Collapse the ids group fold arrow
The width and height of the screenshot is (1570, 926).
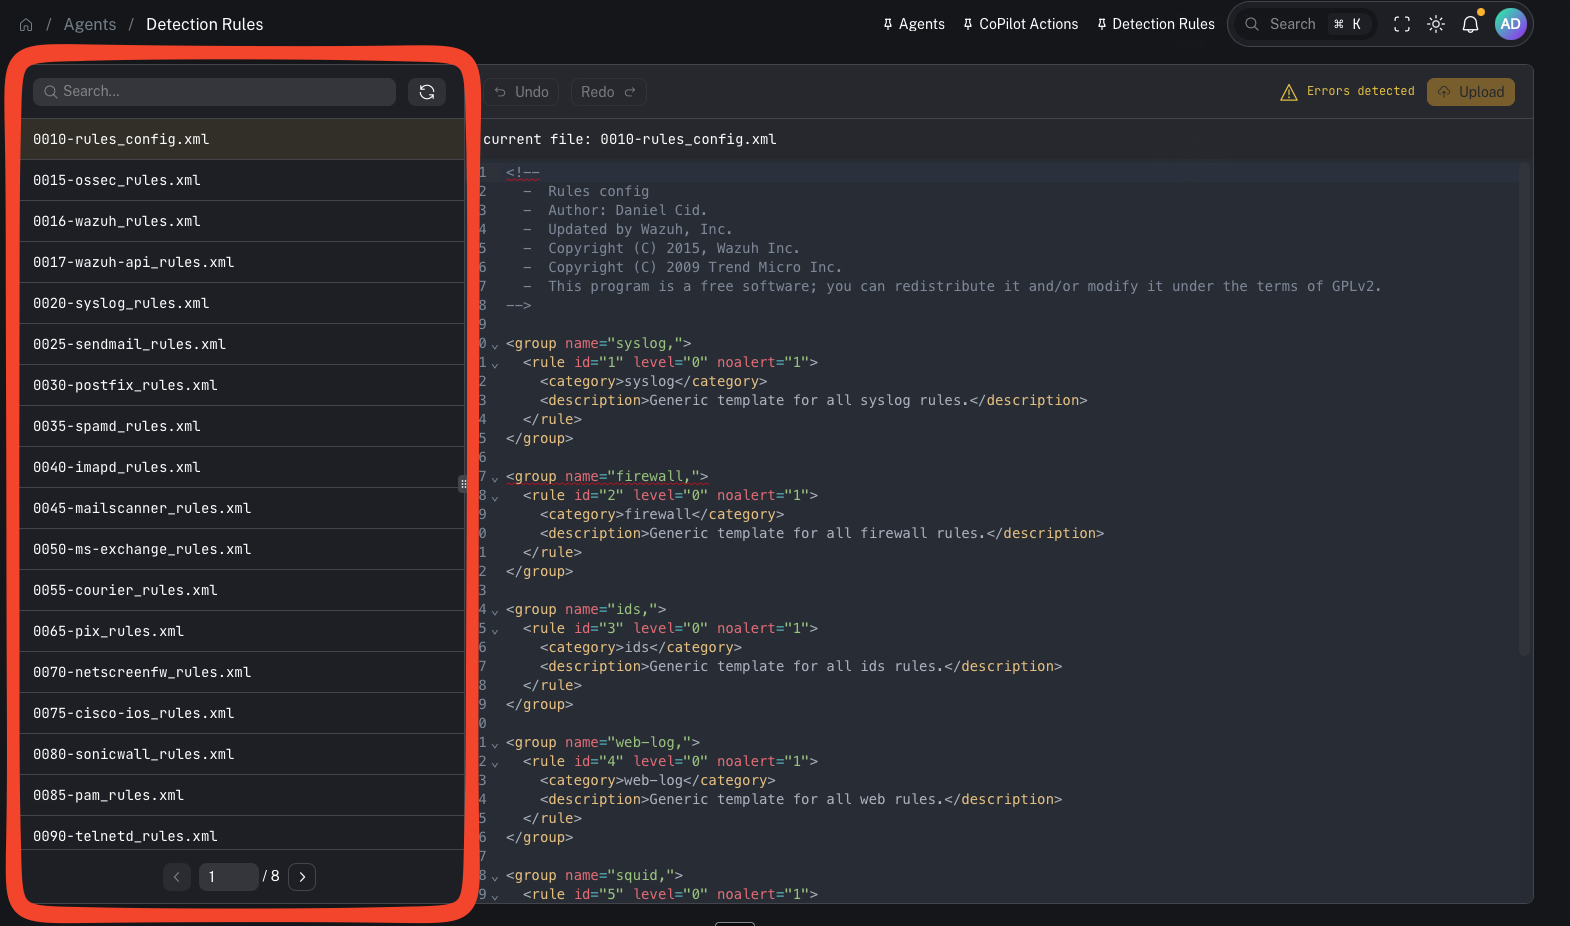coord(494,611)
